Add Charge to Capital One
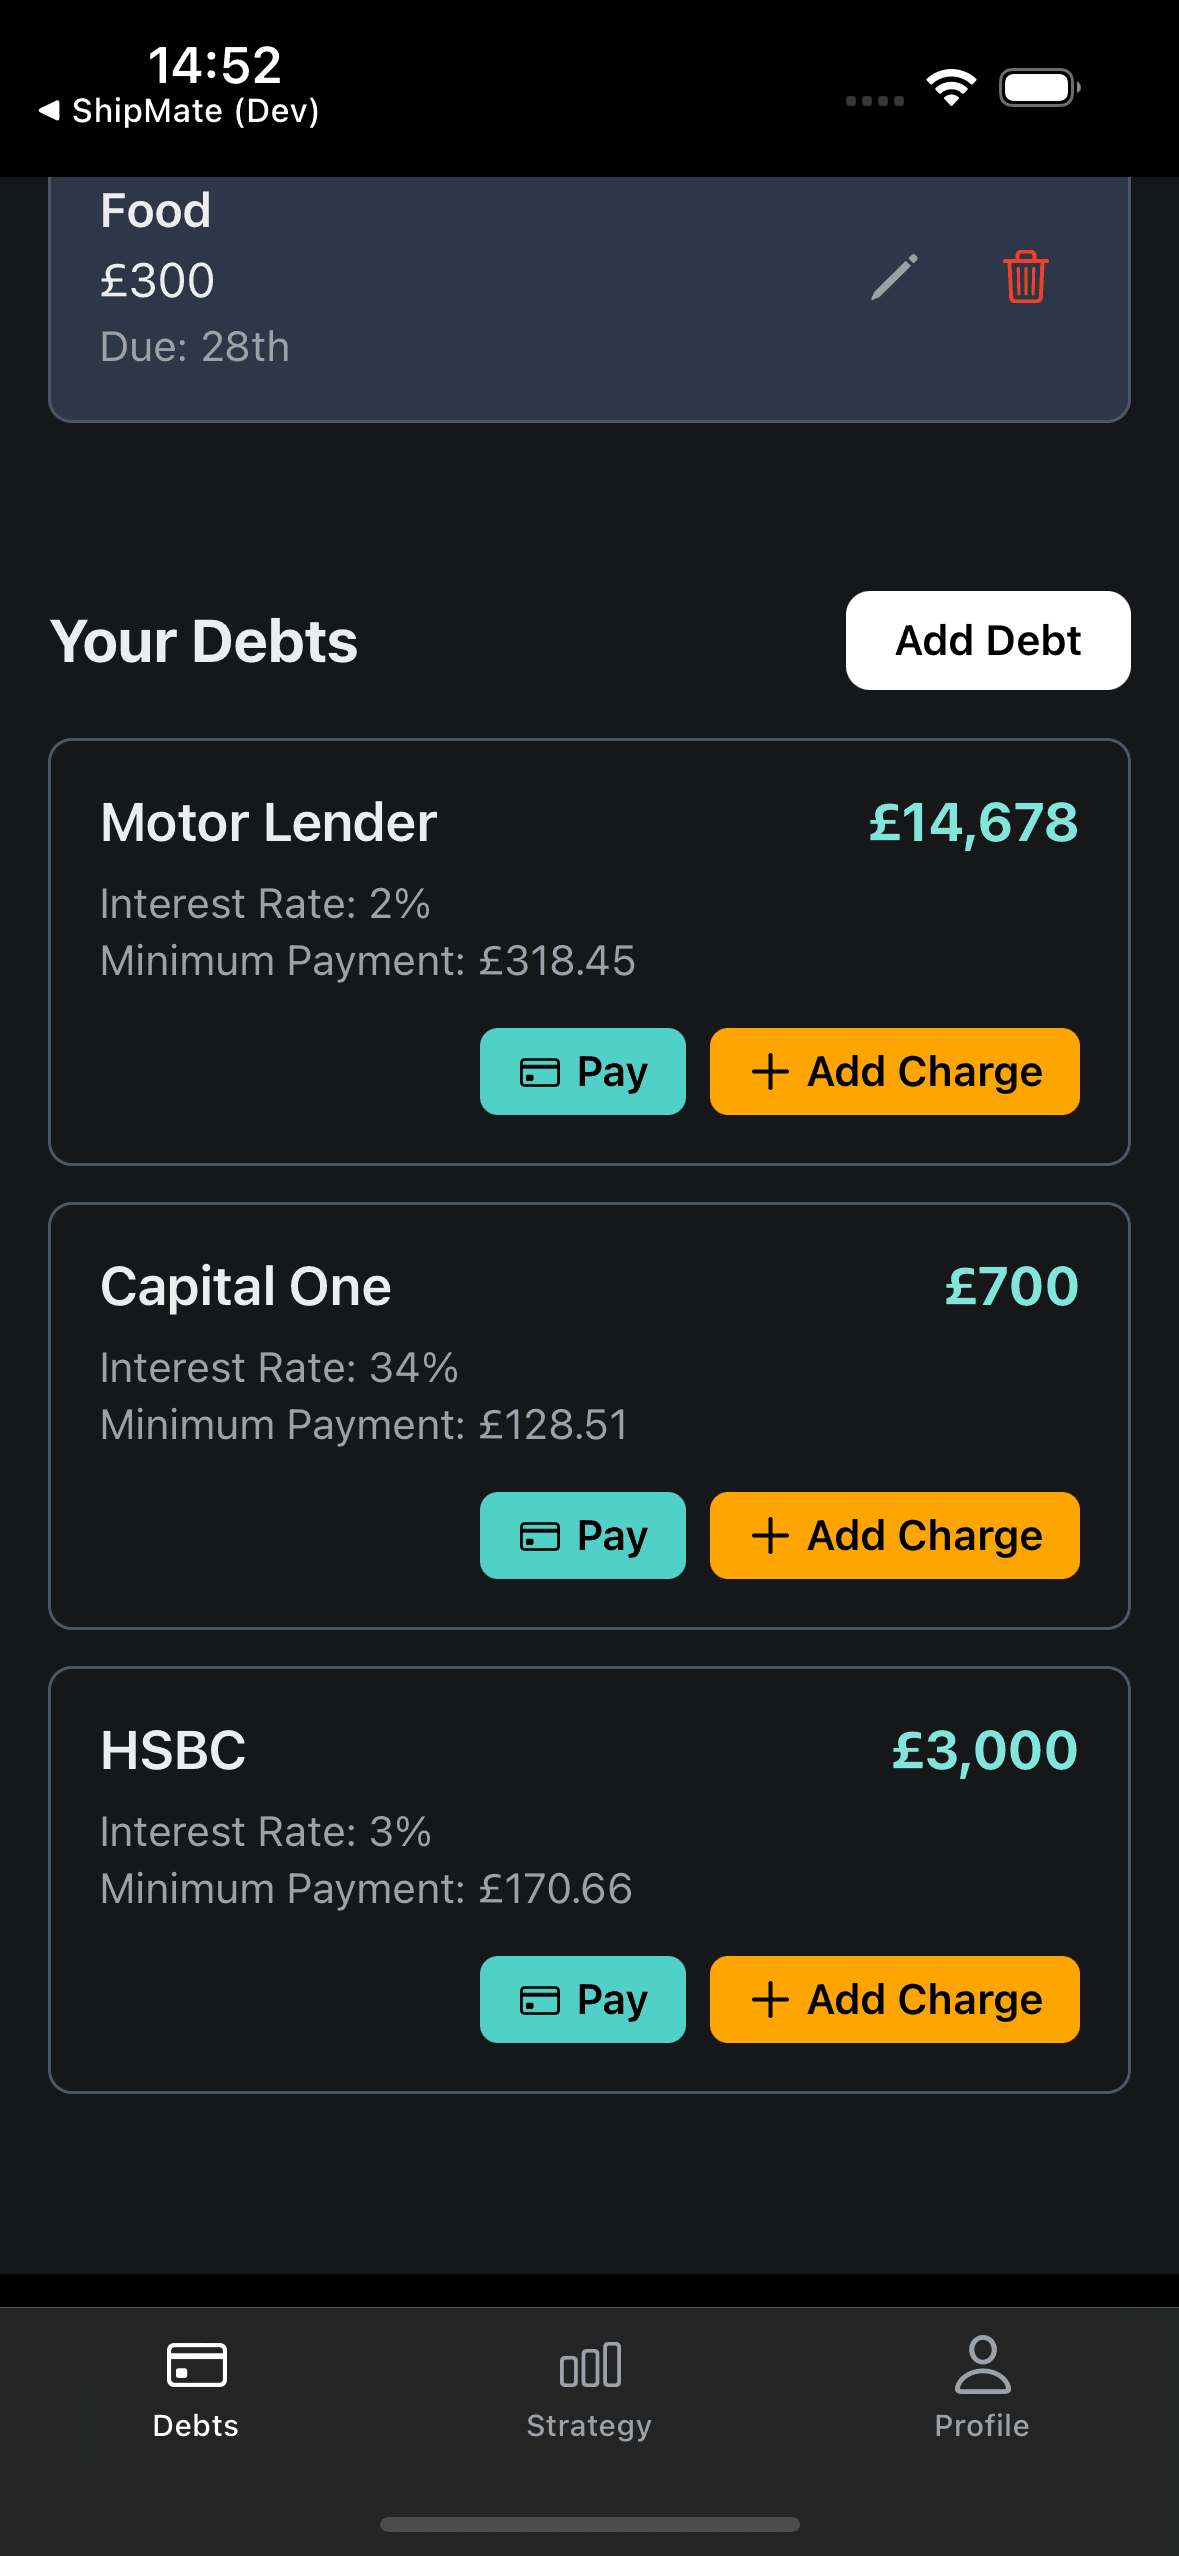The image size is (1179, 2556). [x=894, y=1535]
